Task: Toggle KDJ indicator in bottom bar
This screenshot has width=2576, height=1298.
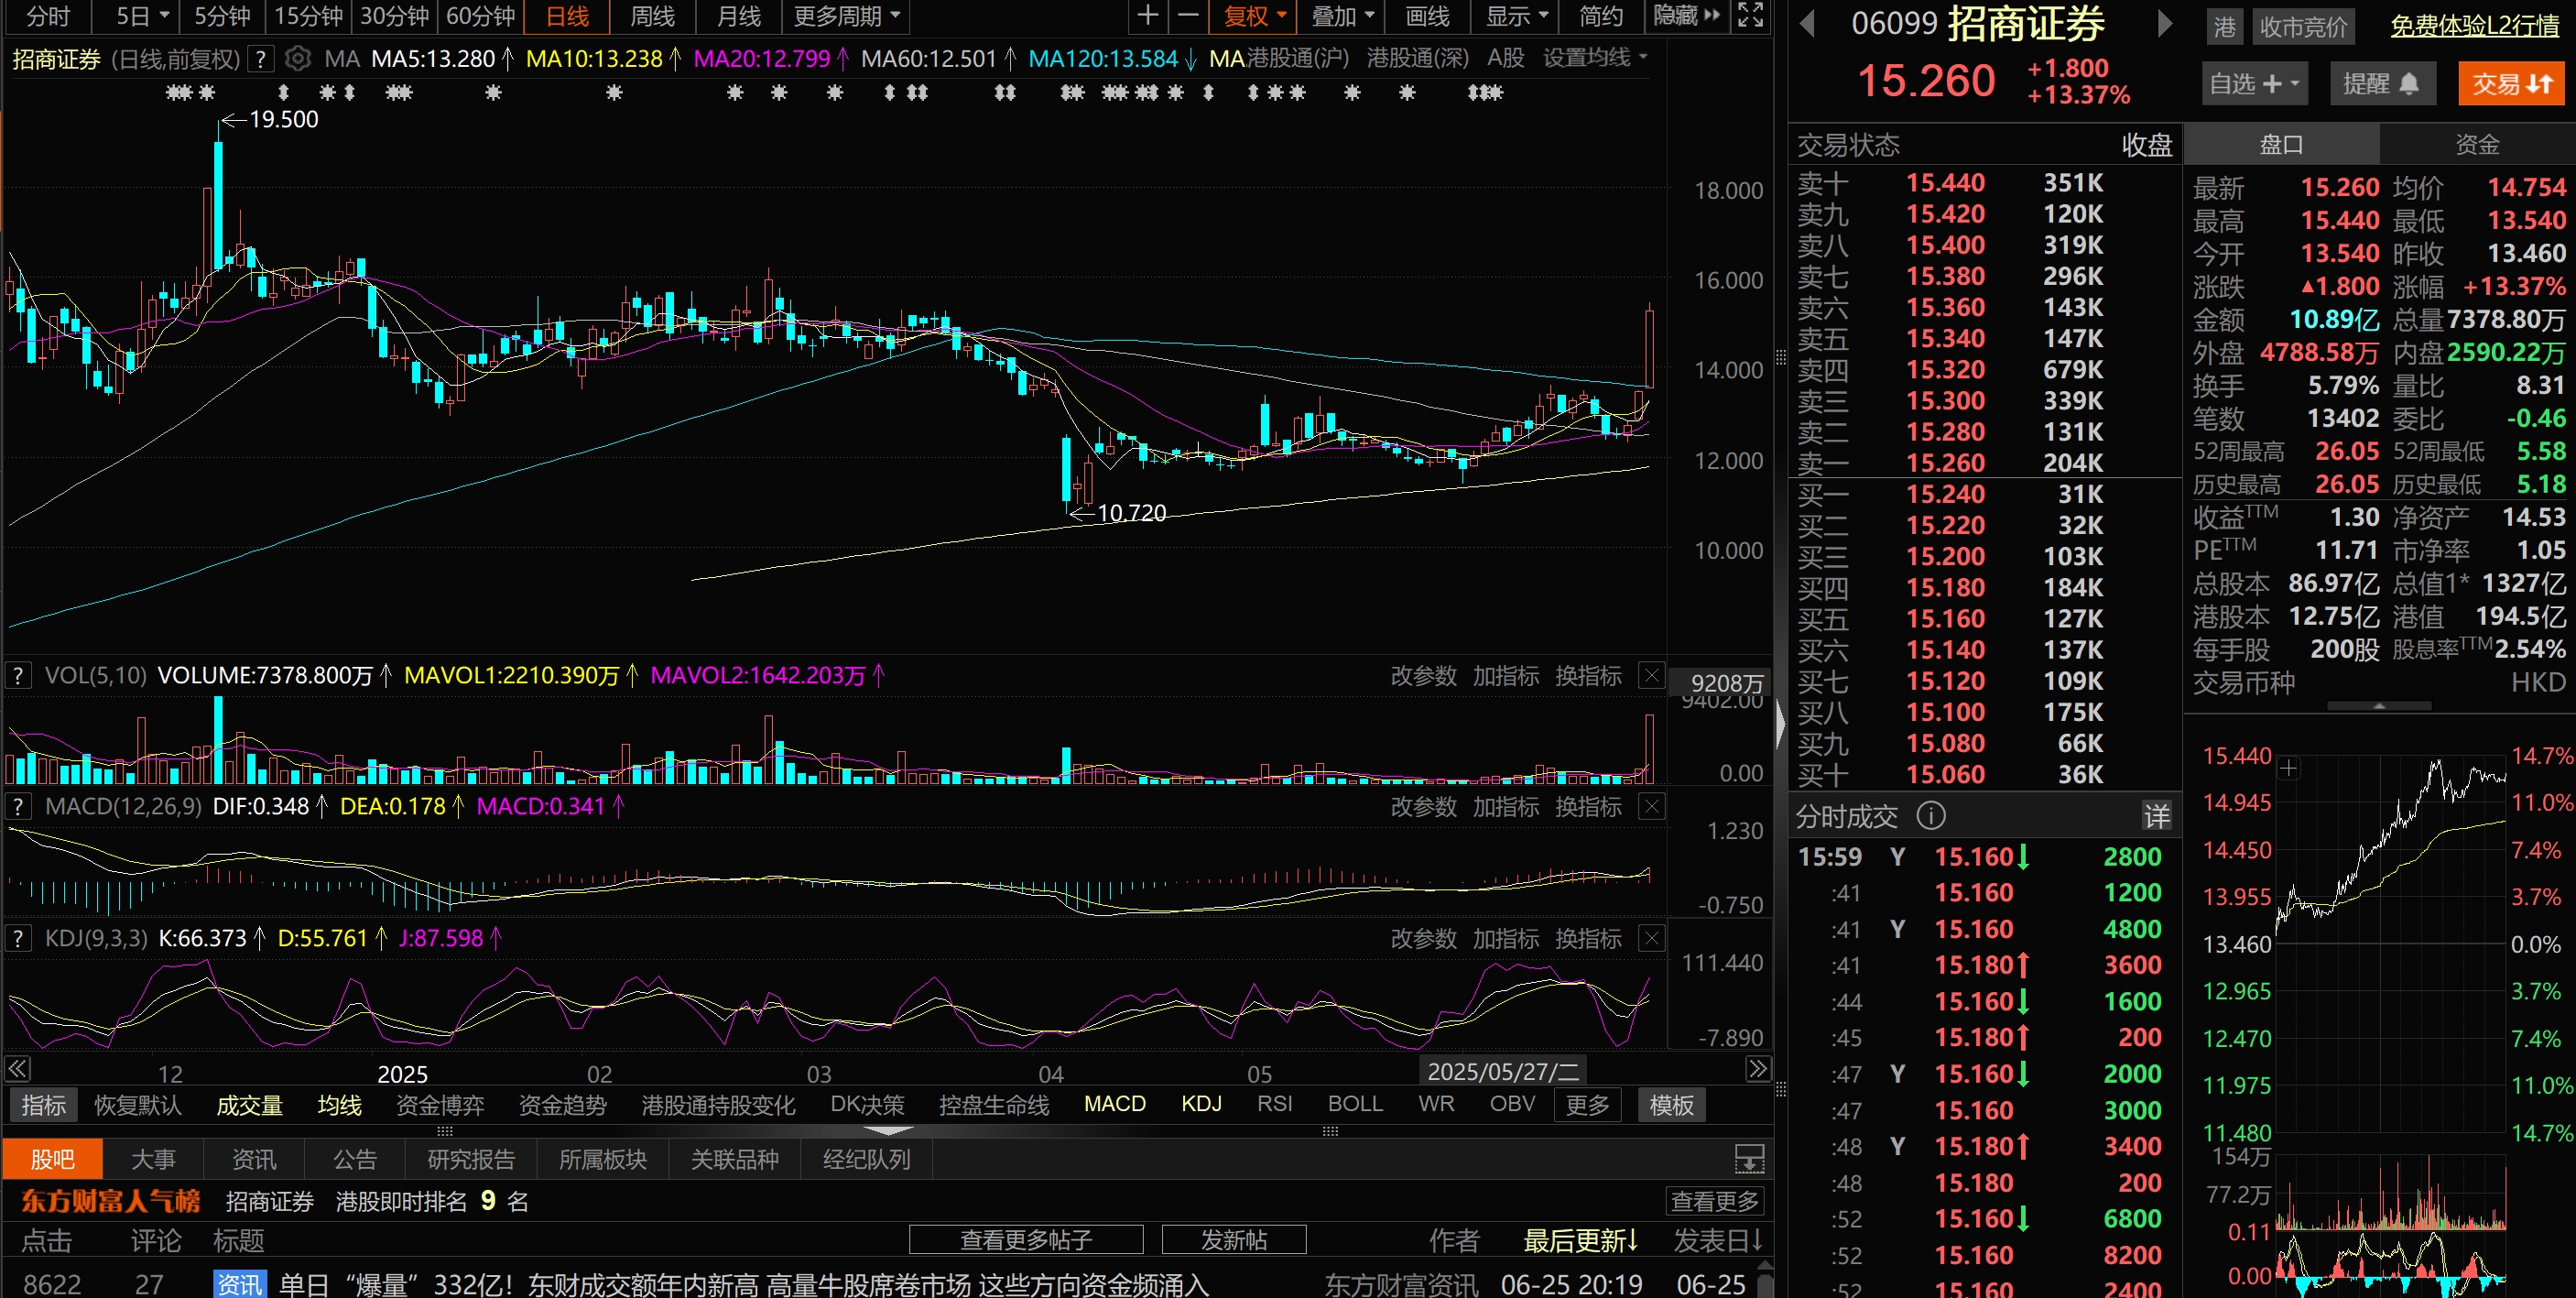Action: coord(1201,1104)
